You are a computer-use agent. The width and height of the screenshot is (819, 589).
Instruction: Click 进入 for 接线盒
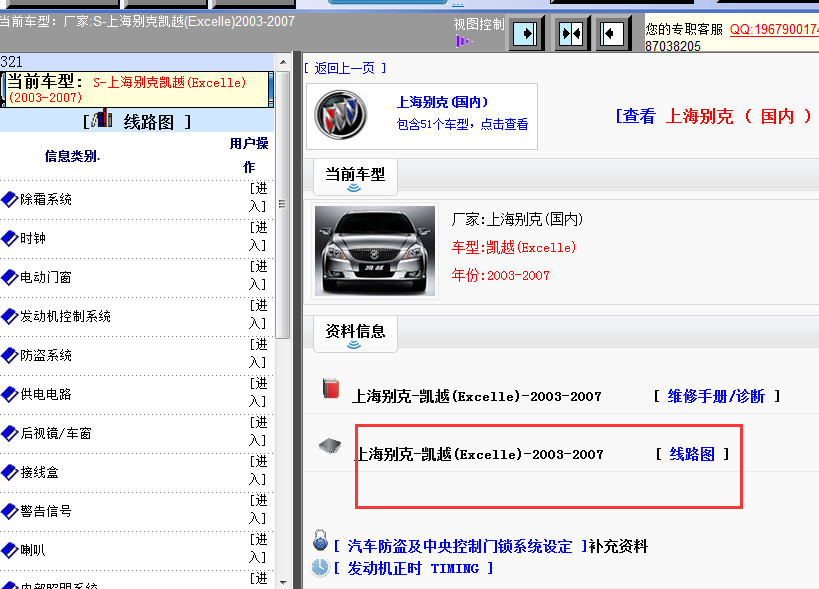pyautogui.click(x=258, y=470)
